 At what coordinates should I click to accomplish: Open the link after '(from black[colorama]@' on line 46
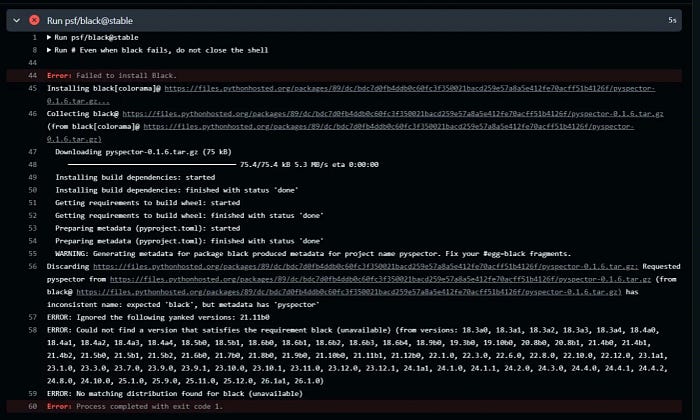340,133
